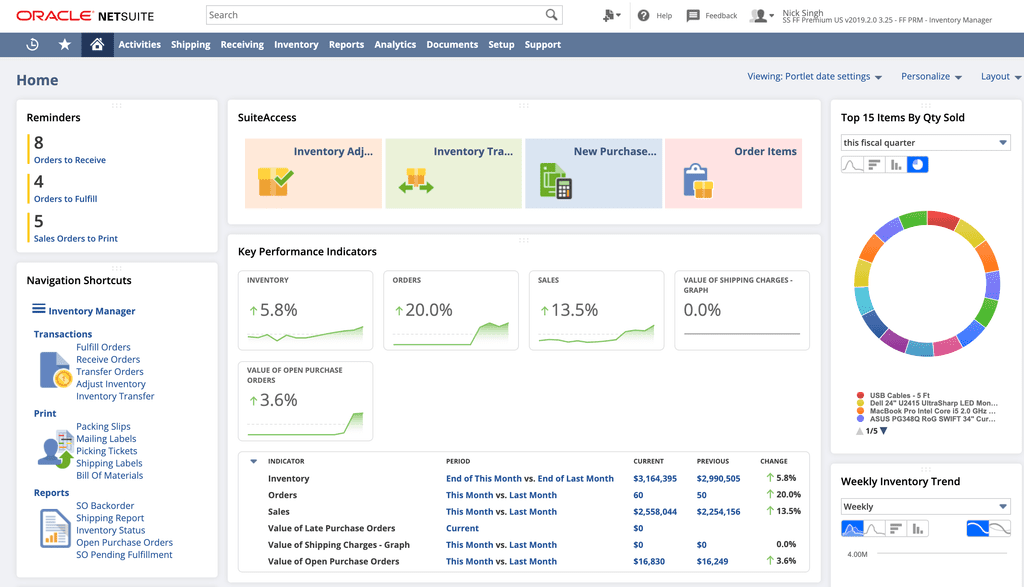This screenshot has width=1024, height=587.
Task: Click the Transactions document coin icon
Action: 56,370
